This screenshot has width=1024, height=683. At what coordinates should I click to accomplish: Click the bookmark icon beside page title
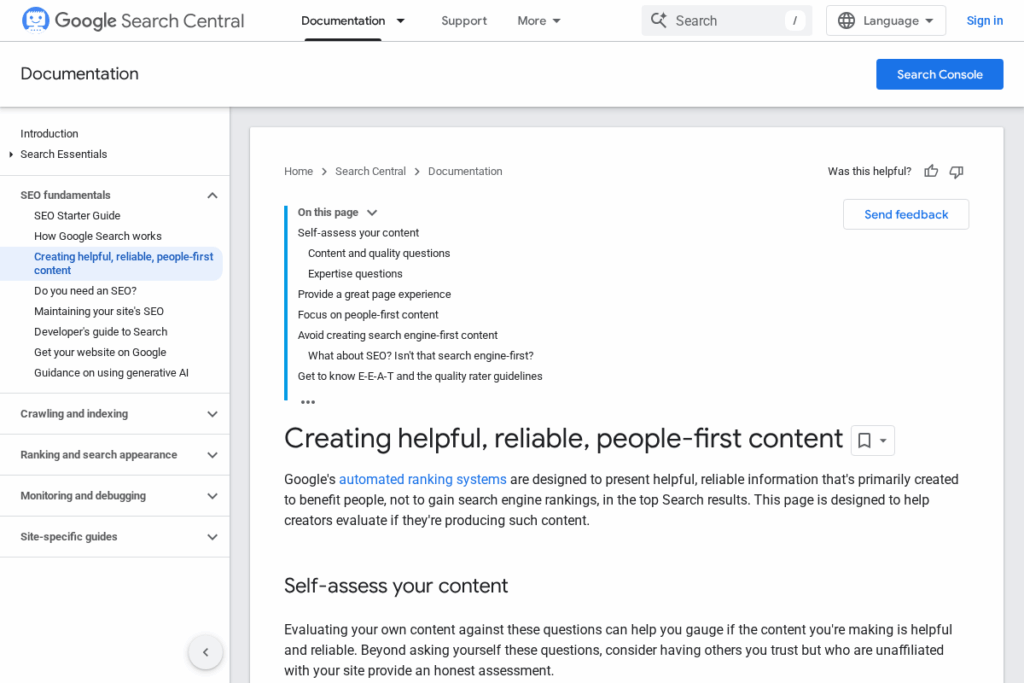[x=864, y=440]
